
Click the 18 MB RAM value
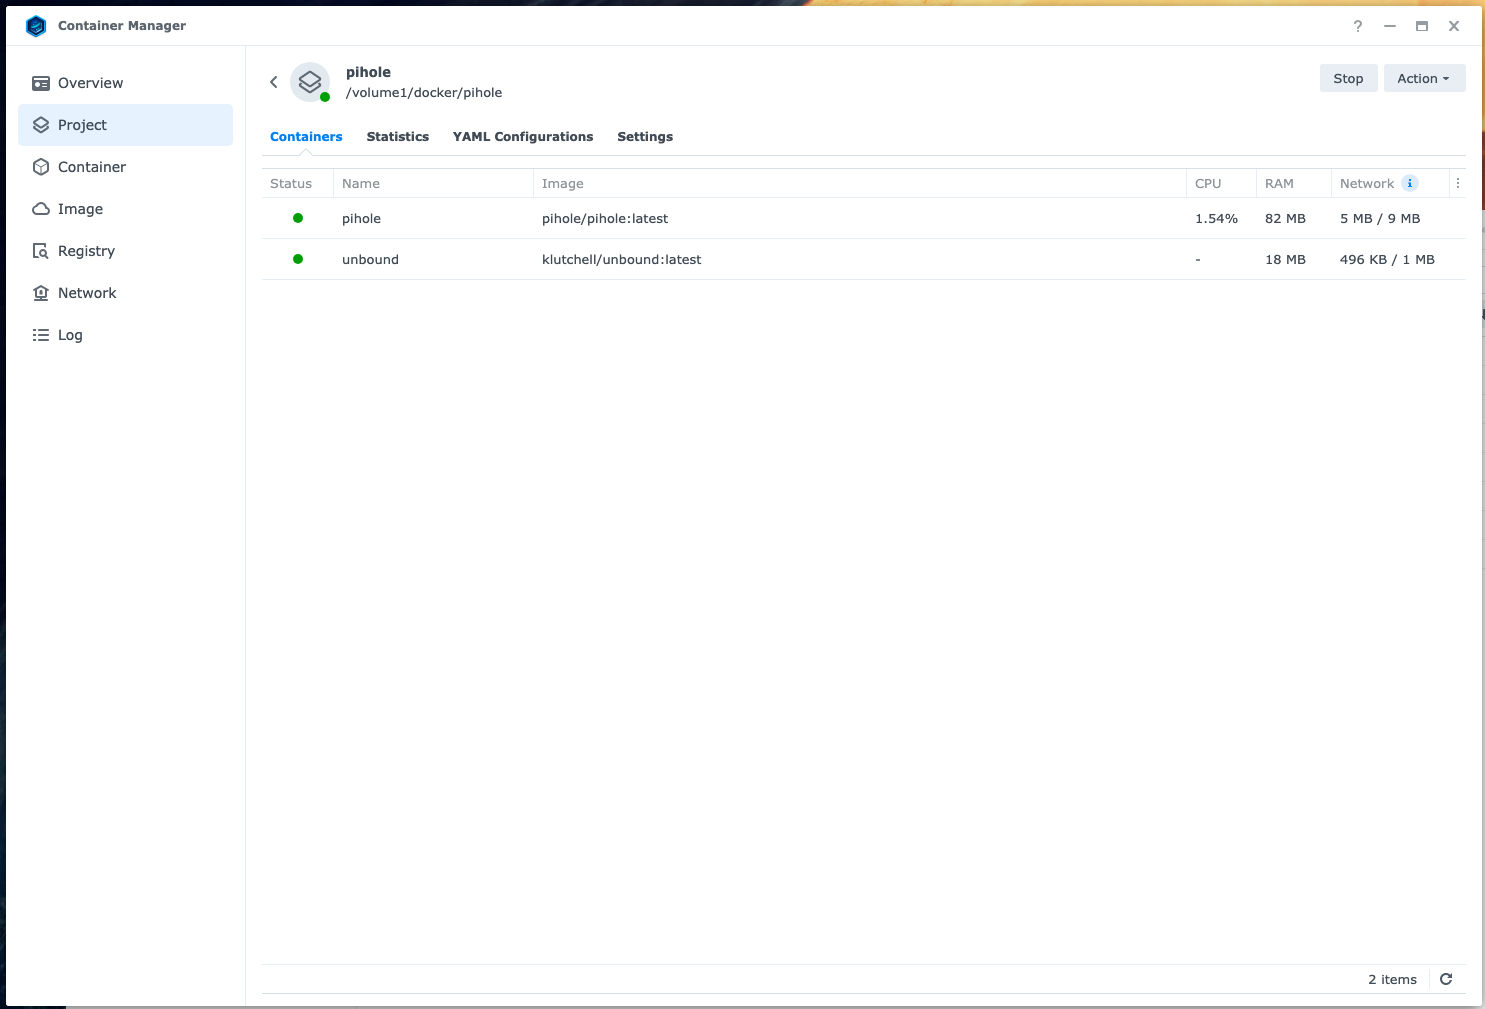pos(1285,259)
